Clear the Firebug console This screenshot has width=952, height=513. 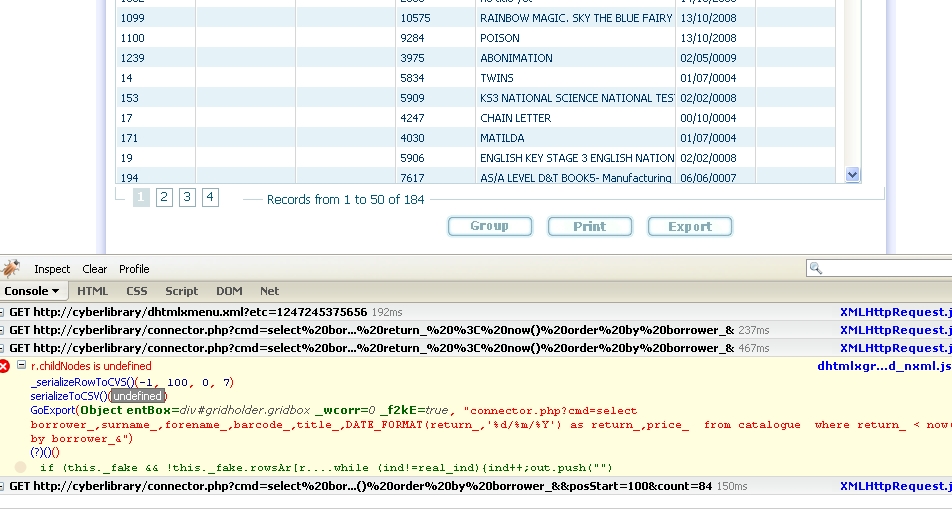[x=94, y=269]
